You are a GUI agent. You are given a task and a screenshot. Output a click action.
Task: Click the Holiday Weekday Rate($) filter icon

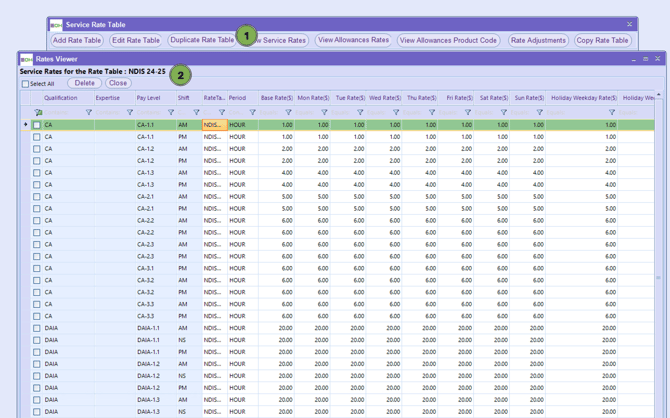[x=612, y=113]
